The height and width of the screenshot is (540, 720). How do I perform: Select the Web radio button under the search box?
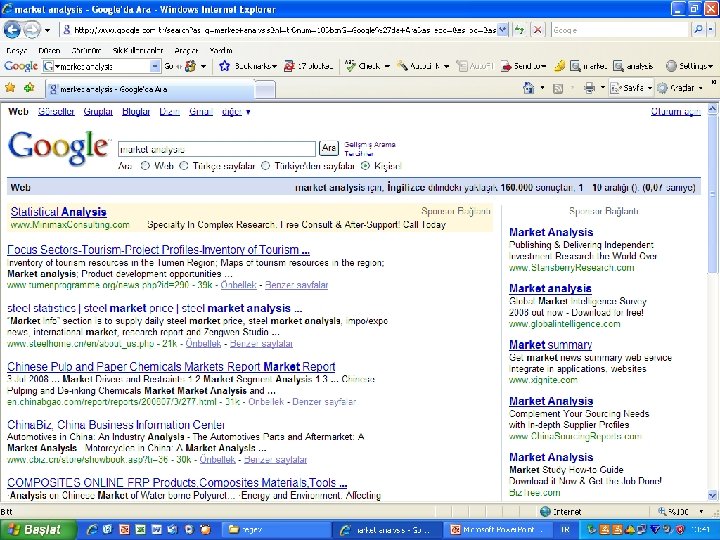pyautogui.click(x=145, y=166)
